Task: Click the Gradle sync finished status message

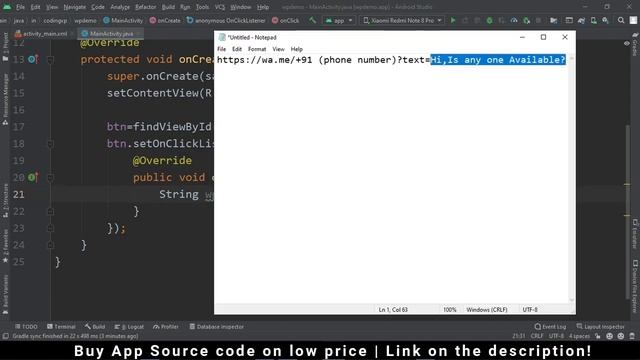Action: pyautogui.click(x=75, y=336)
